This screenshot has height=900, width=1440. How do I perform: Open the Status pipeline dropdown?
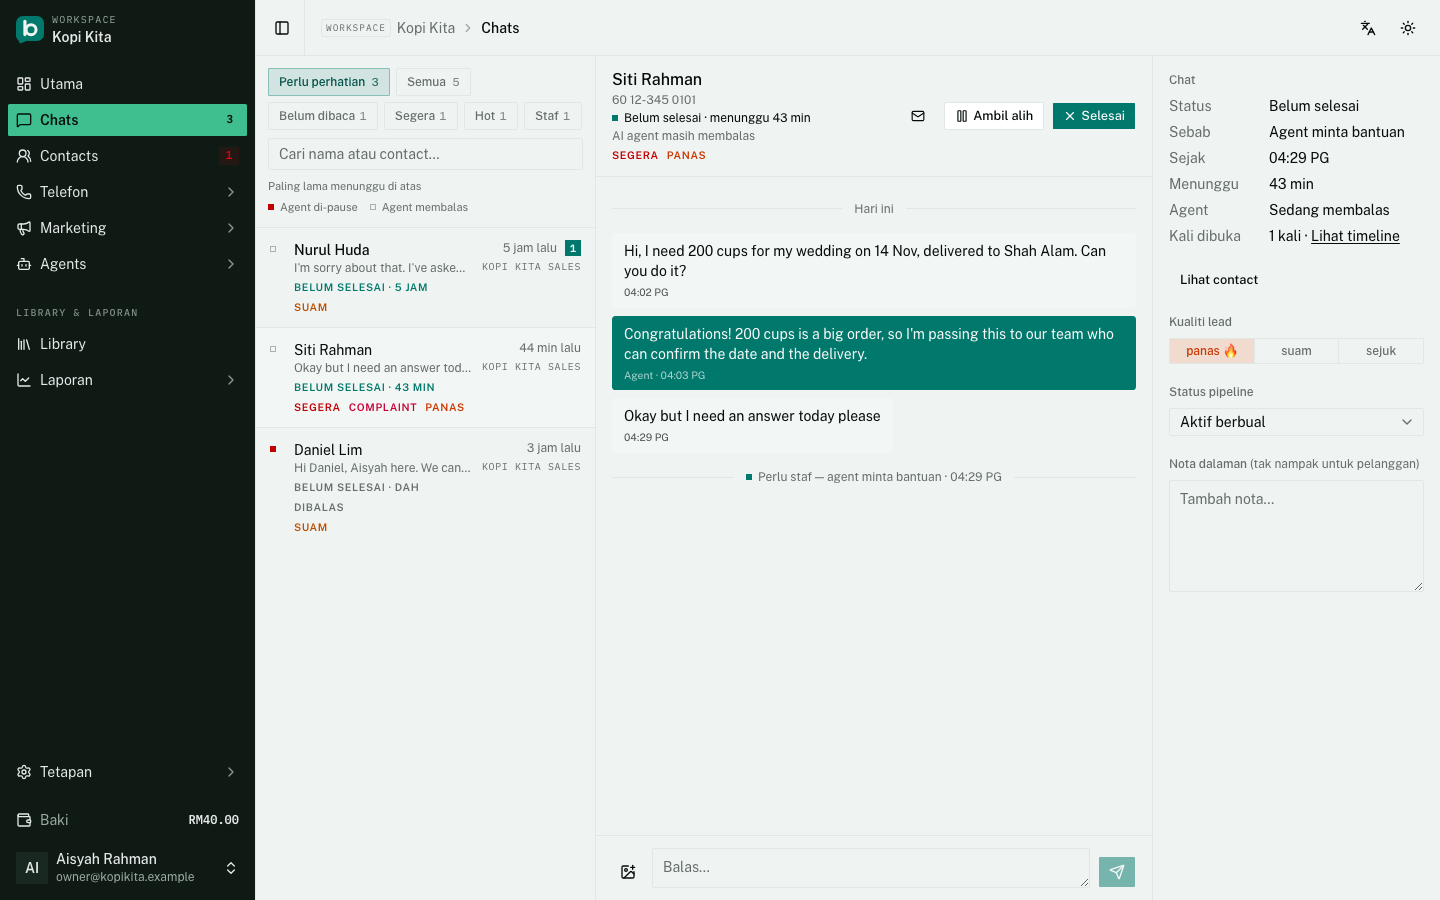1296,422
